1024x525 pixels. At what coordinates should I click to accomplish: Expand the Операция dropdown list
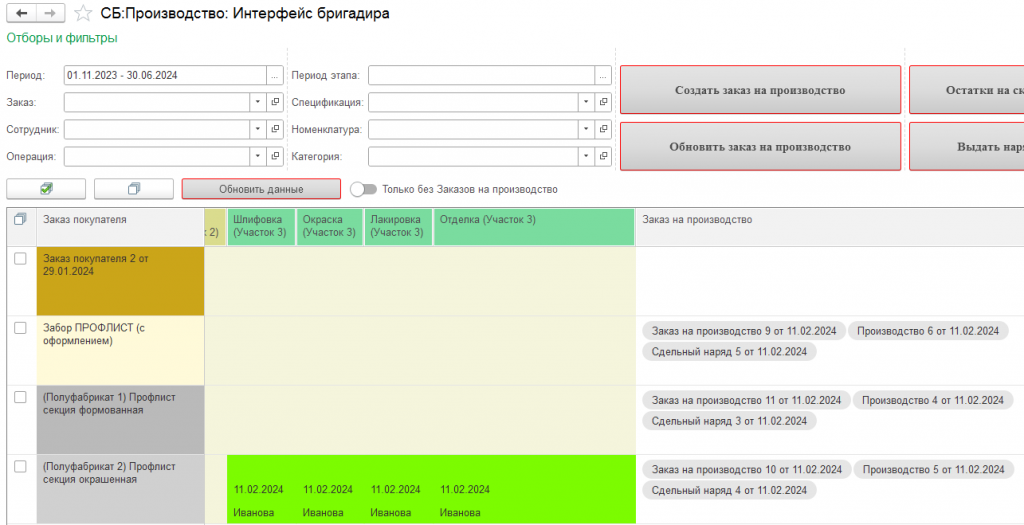pos(259,157)
